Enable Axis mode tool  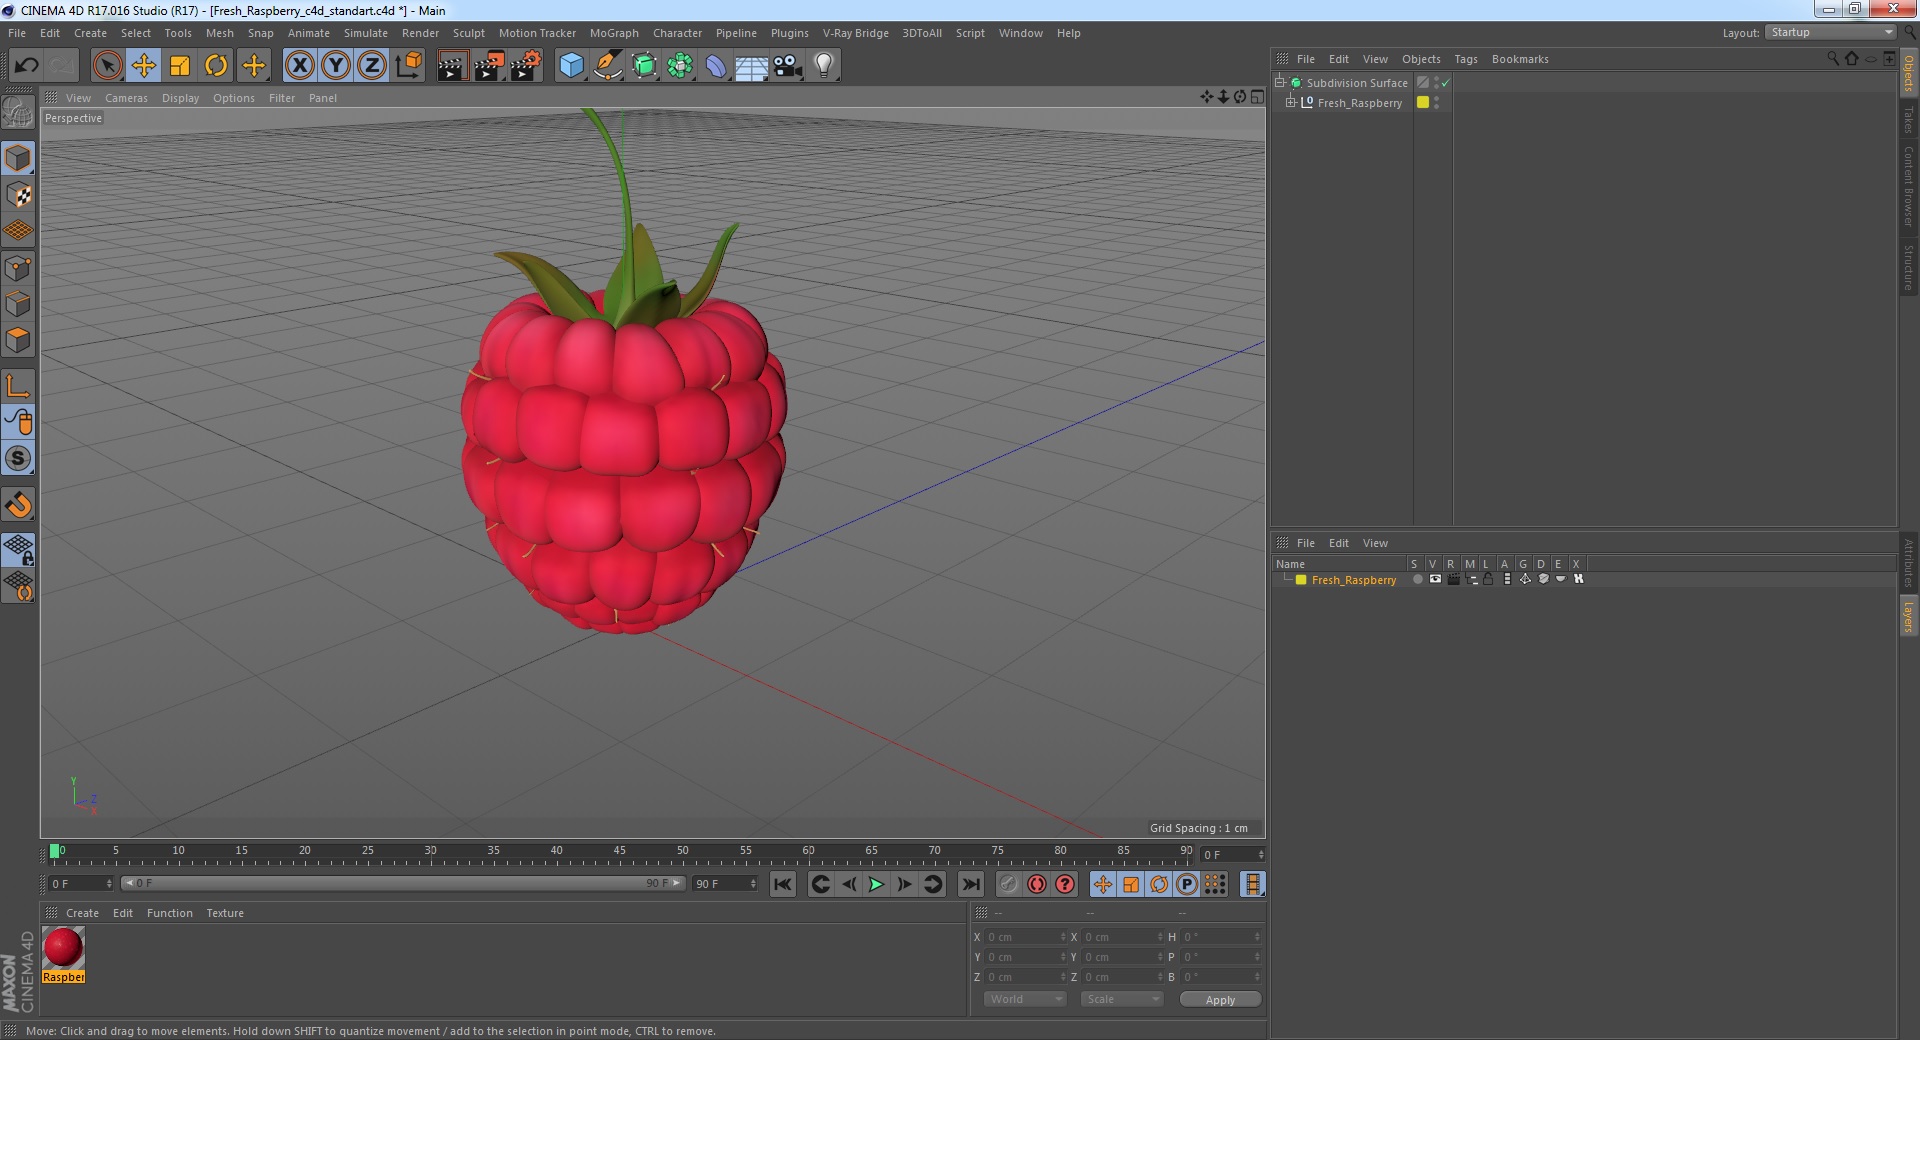[x=18, y=386]
